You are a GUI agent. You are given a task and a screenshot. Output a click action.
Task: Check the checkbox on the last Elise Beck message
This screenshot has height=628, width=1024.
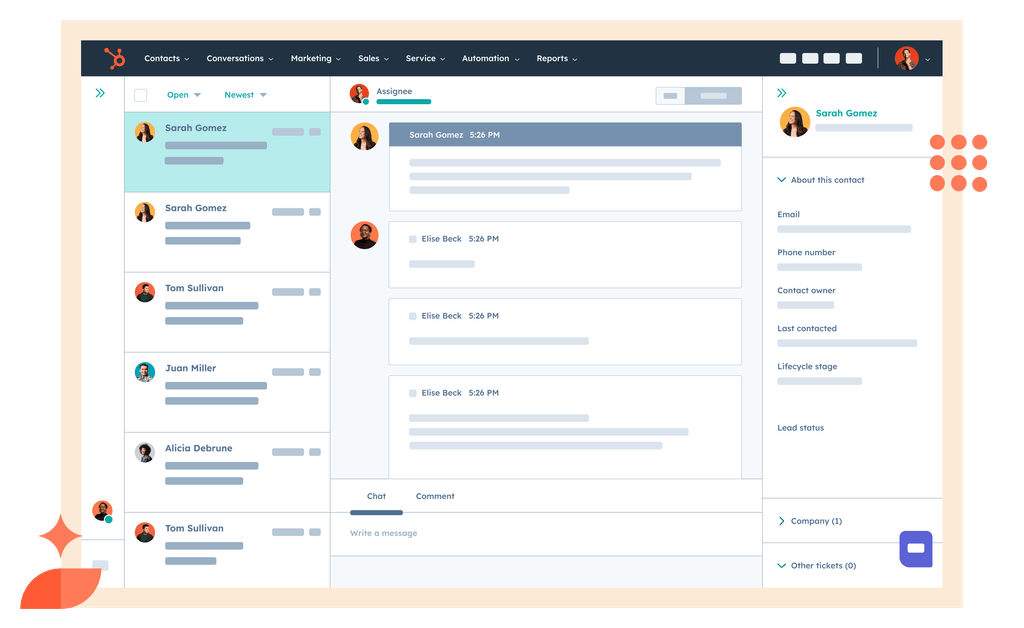412,392
